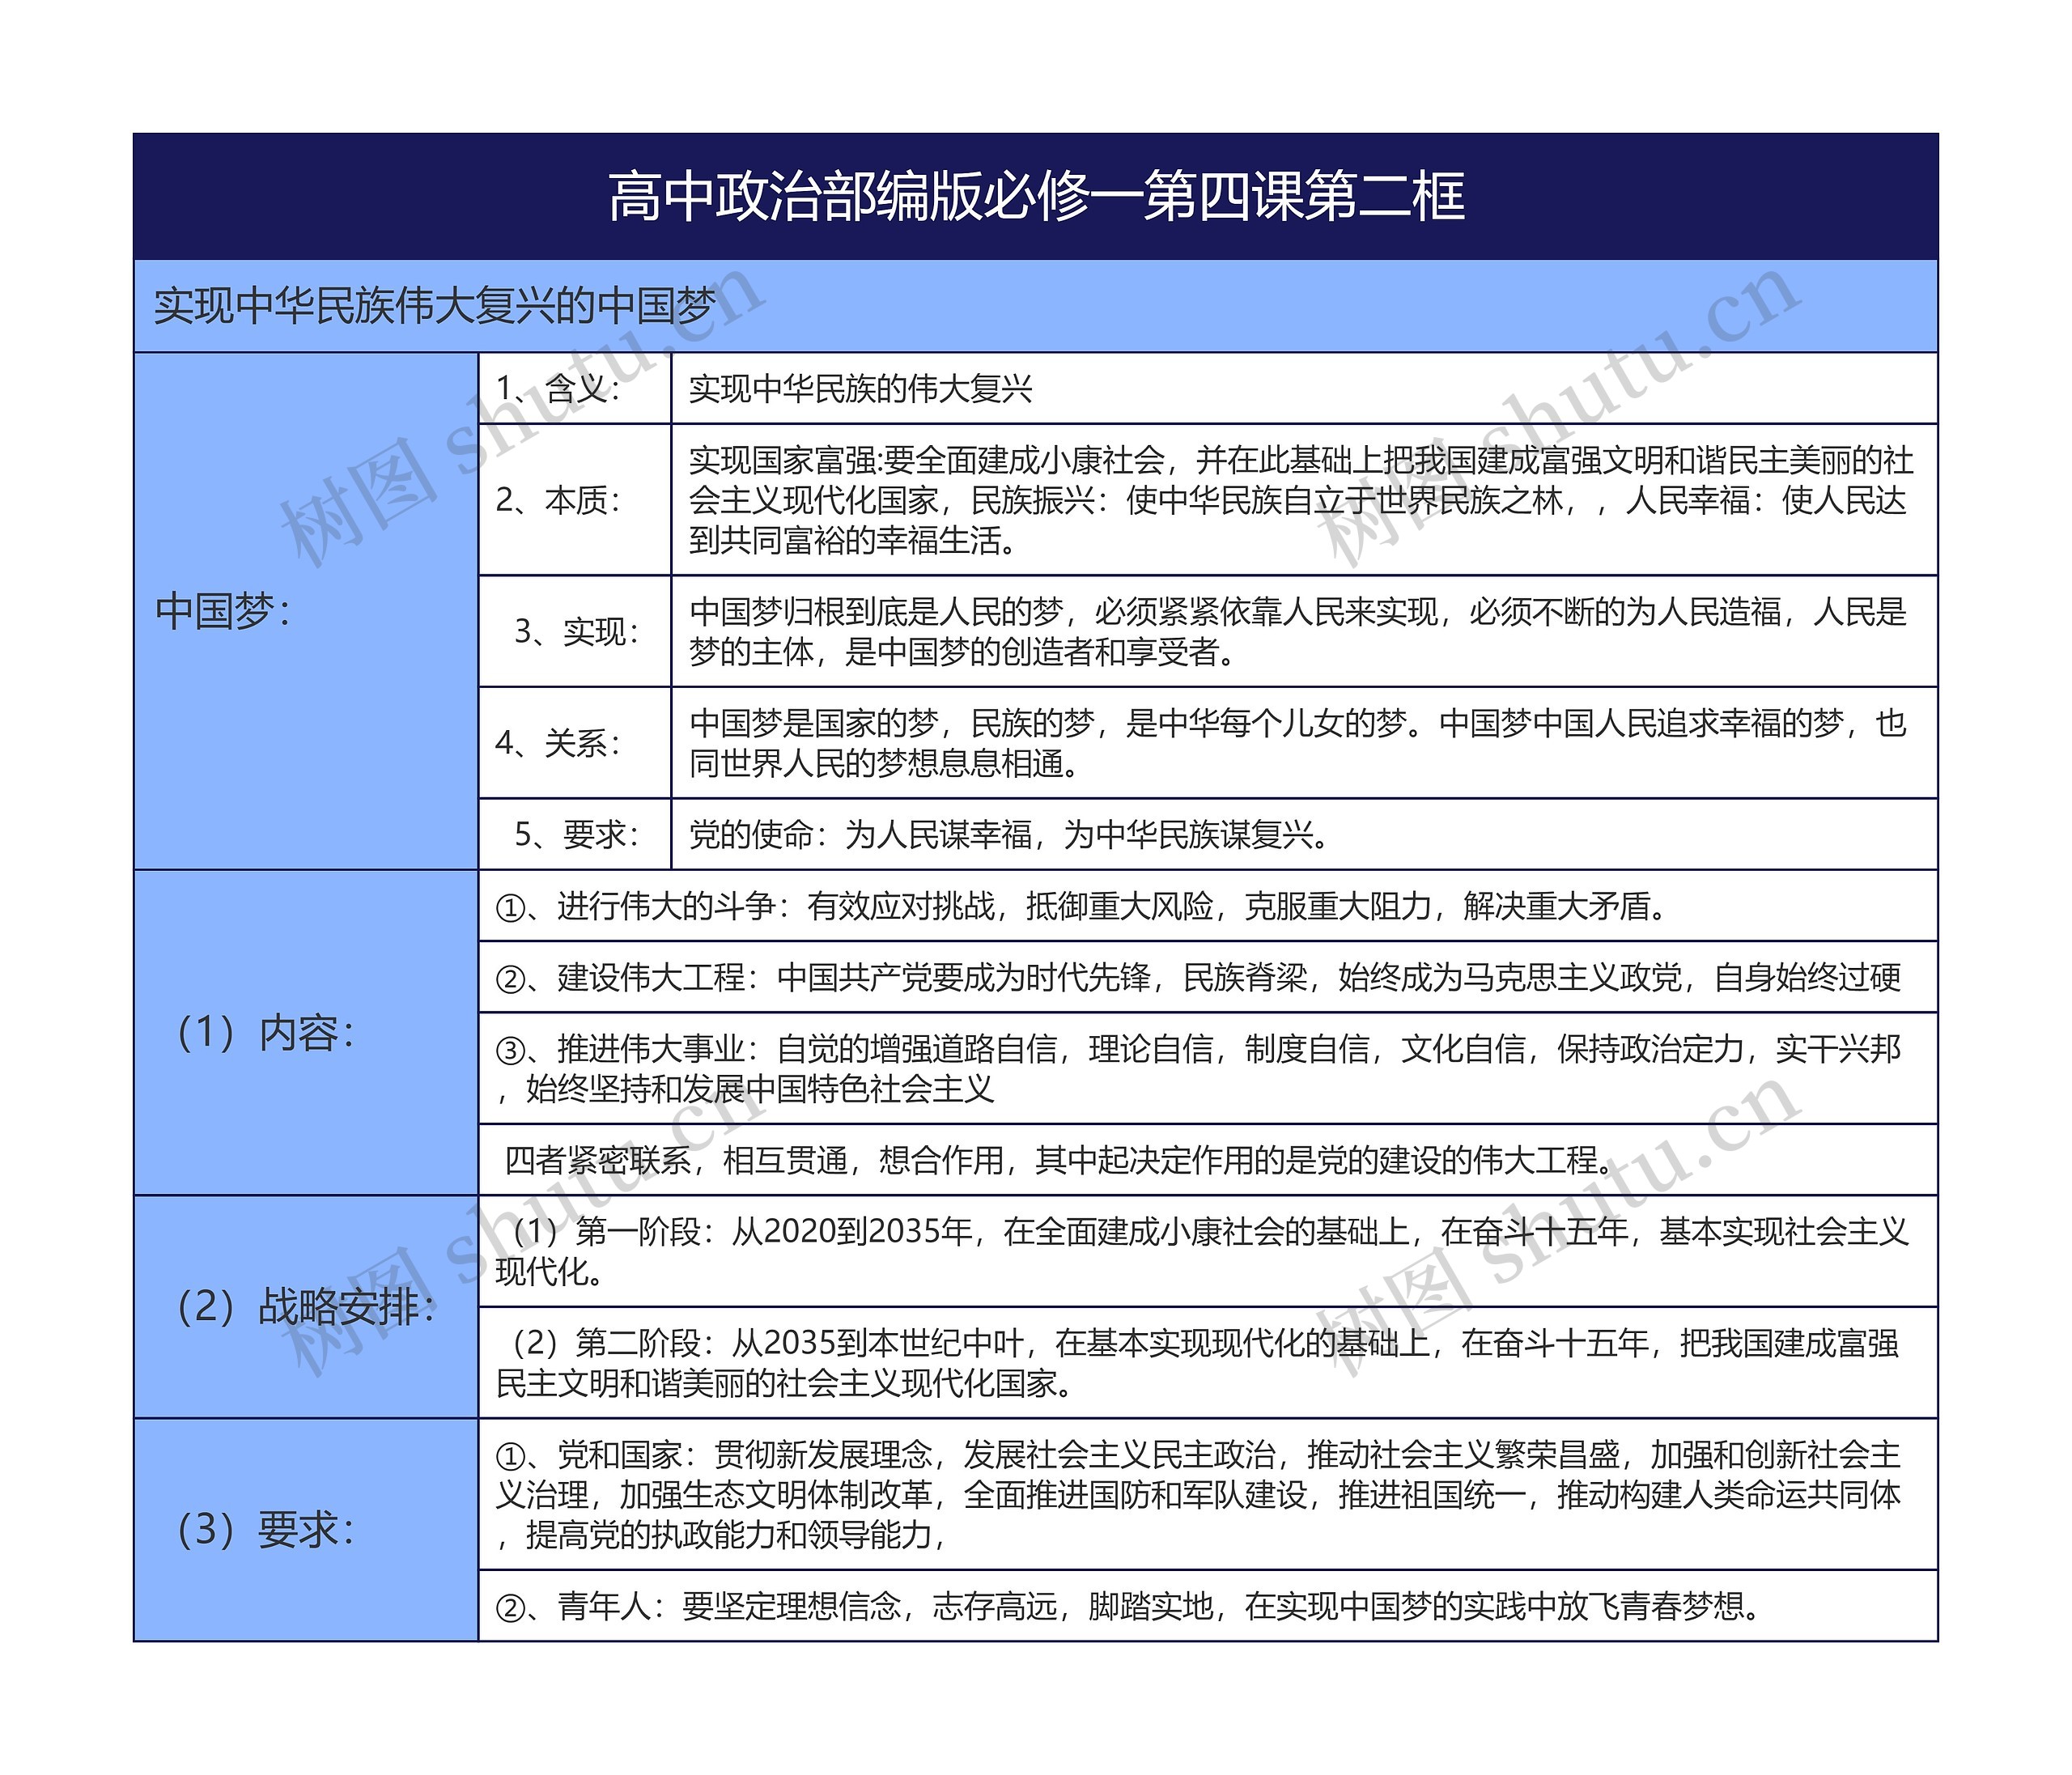Select the （1）内容： category cell
The height and width of the screenshot is (1775, 2072).
[x=306, y=1032]
